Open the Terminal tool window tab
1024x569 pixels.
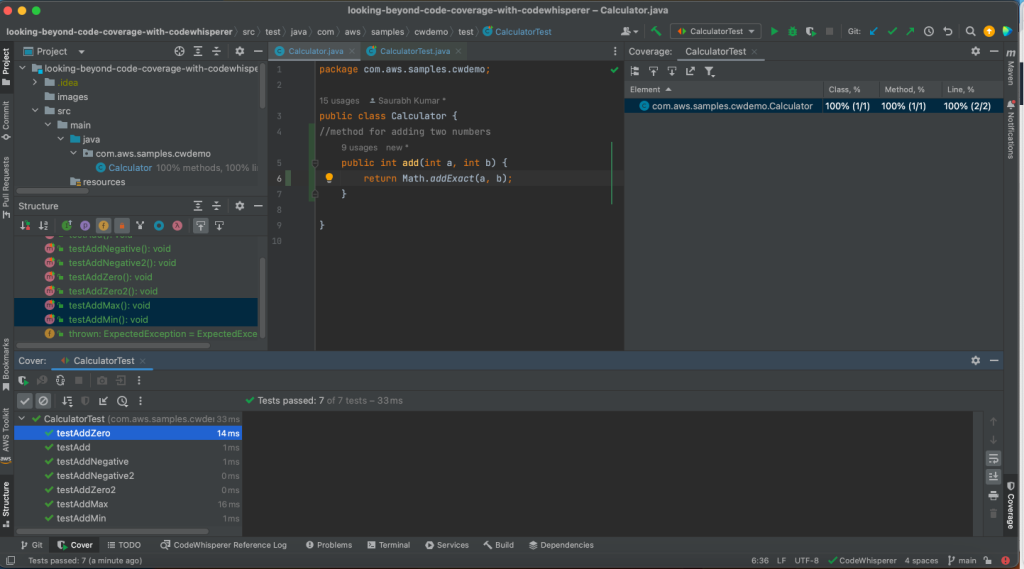389,545
